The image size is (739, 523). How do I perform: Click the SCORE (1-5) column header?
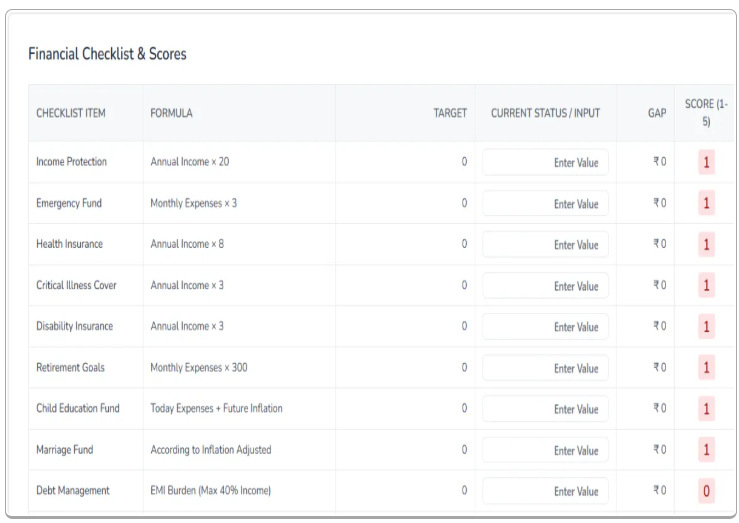(706, 113)
